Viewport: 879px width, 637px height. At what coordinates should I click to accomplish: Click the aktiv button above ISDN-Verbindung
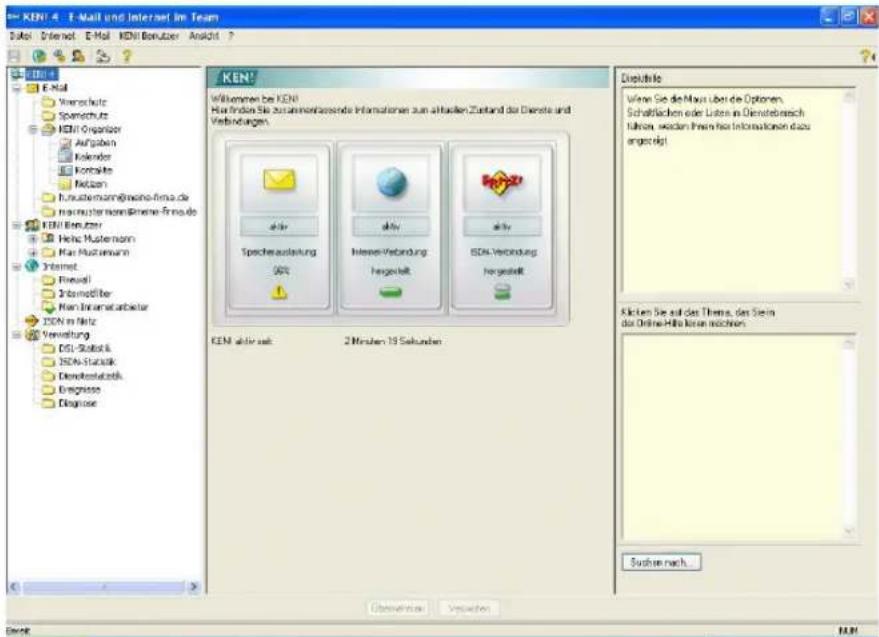pos(502,226)
